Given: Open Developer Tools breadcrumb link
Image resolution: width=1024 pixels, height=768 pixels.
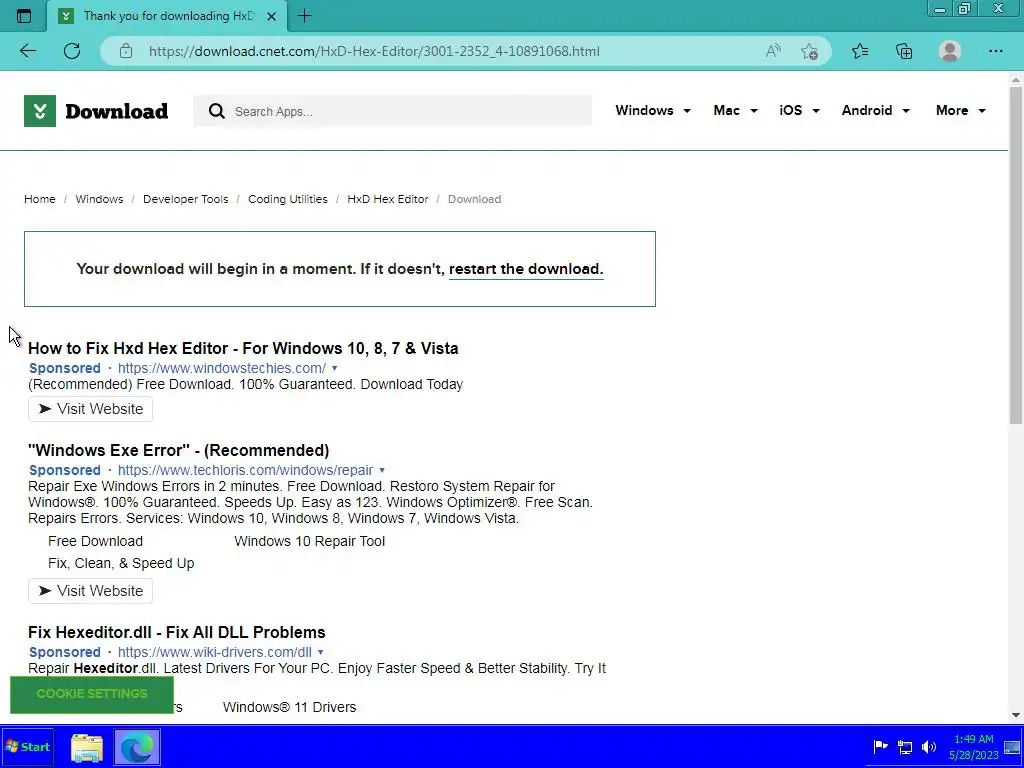Looking at the screenshot, I should [185, 199].
